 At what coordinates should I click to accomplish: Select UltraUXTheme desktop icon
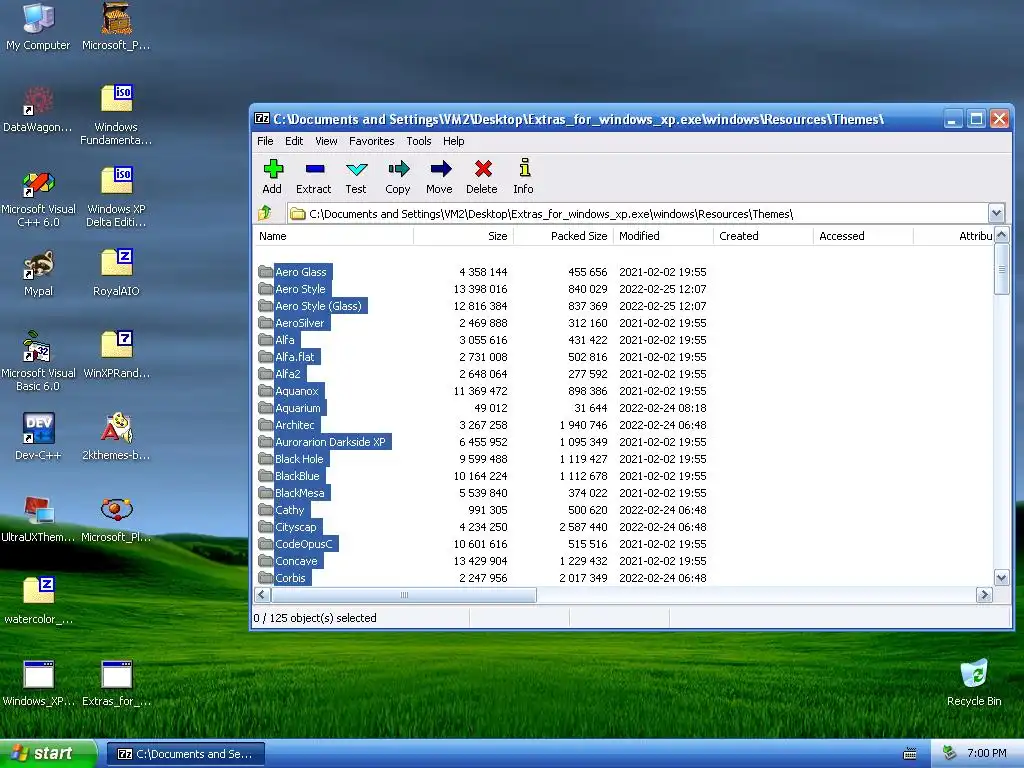(x=38, y=519)
